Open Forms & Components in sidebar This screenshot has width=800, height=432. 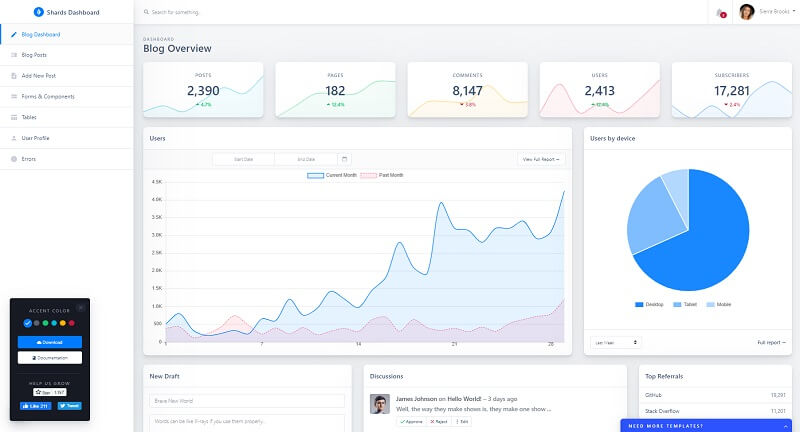point(48,96)
